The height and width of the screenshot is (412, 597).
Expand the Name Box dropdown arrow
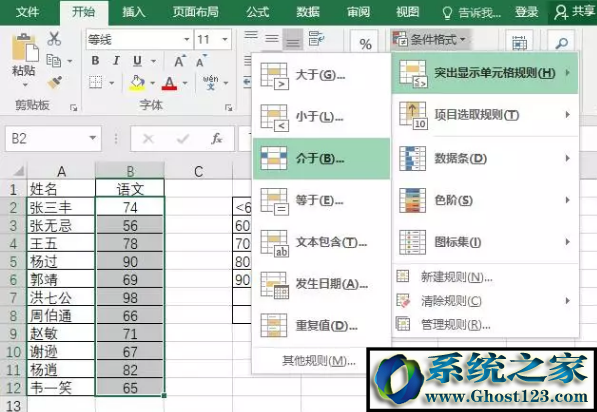click(x=93, y=138)
